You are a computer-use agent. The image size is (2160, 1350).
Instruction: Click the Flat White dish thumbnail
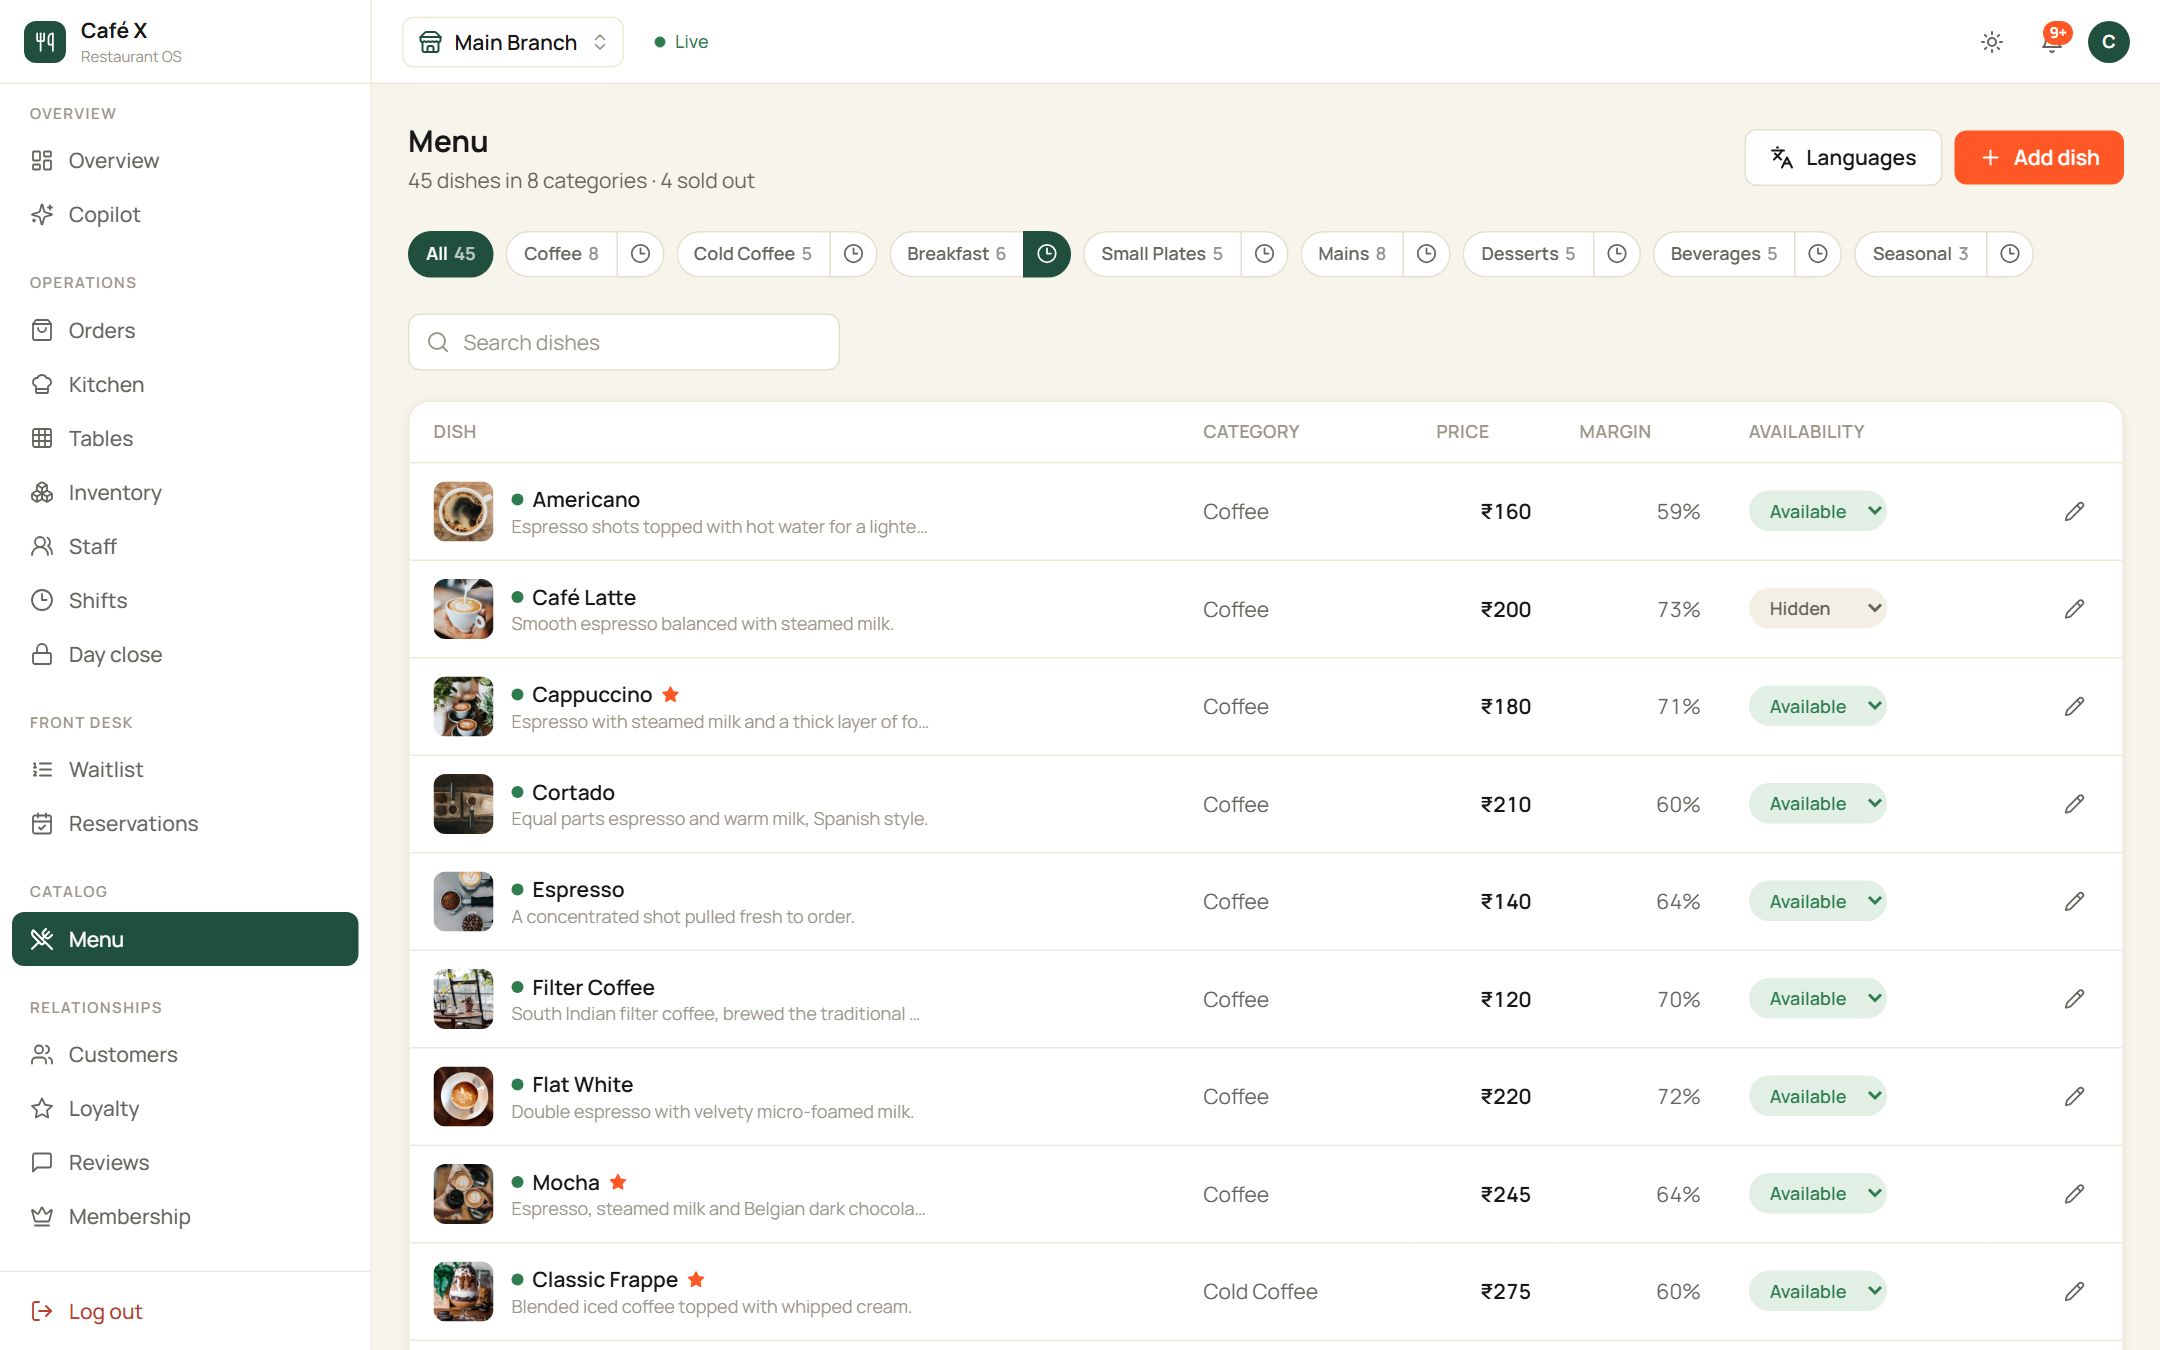(463, 1096)
